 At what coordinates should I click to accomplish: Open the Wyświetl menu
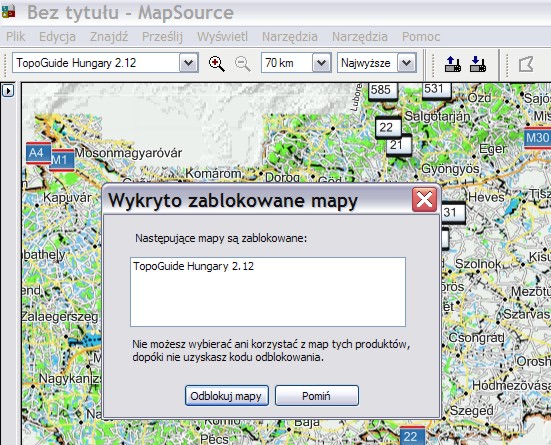(x=222, y=37)
